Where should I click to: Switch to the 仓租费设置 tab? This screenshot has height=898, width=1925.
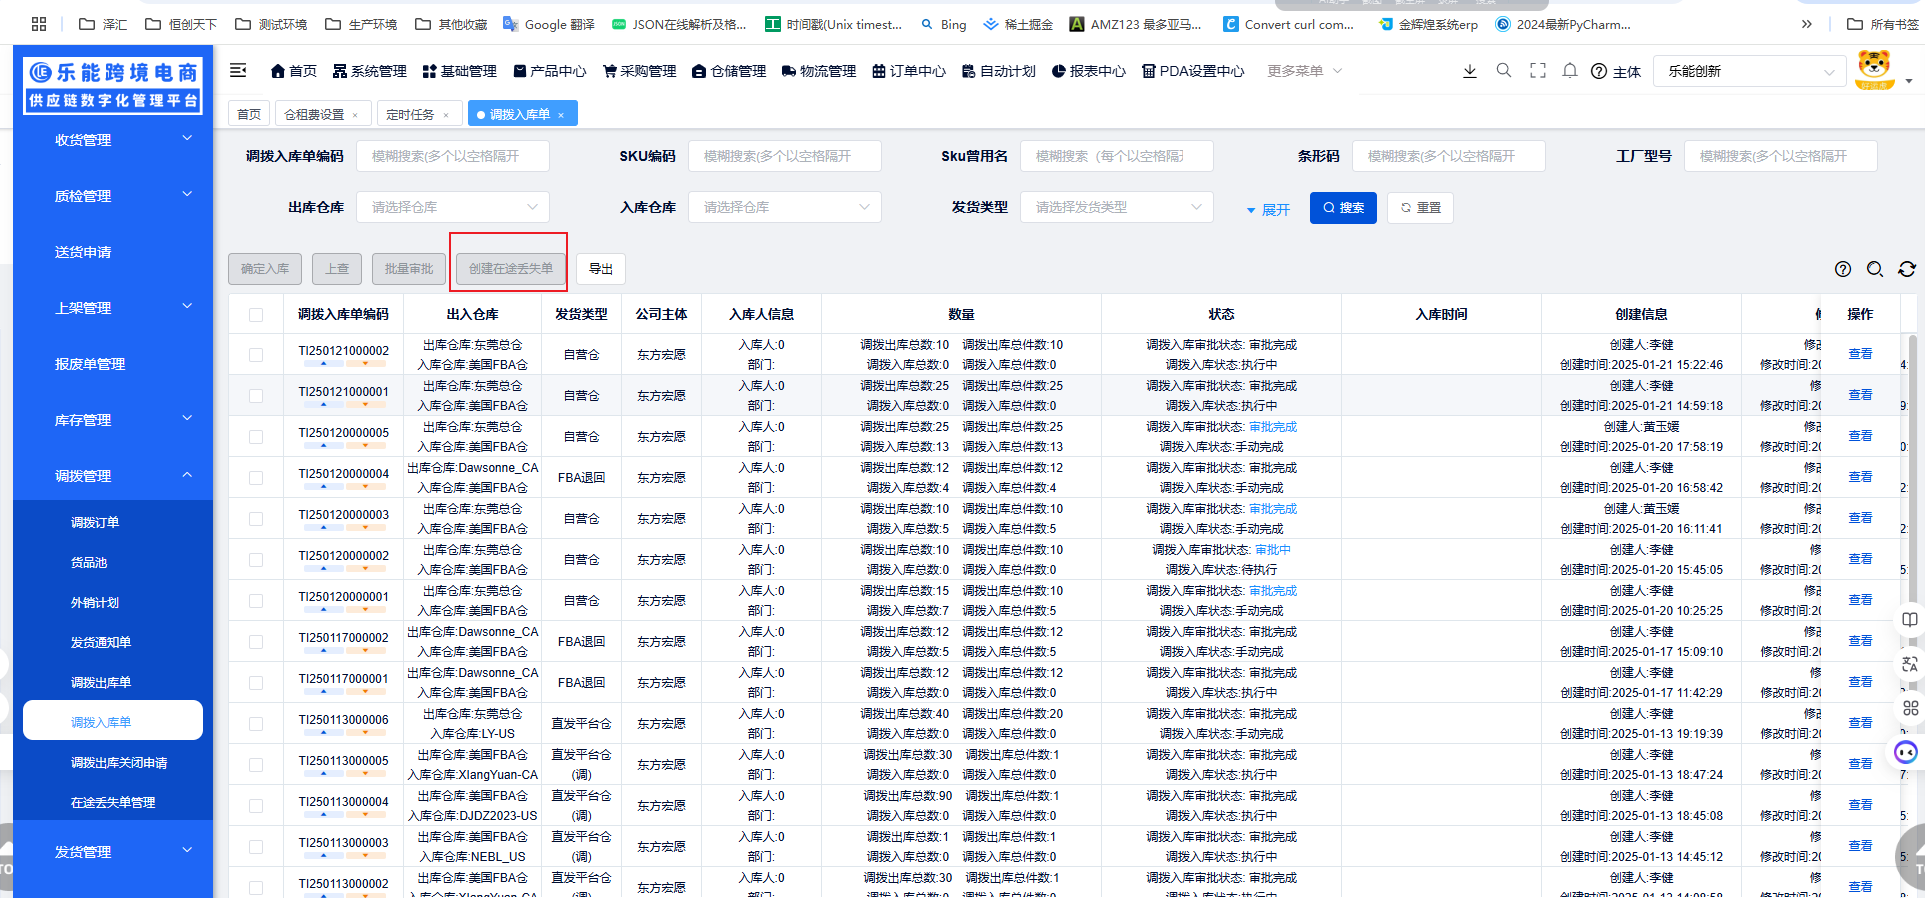314,115
